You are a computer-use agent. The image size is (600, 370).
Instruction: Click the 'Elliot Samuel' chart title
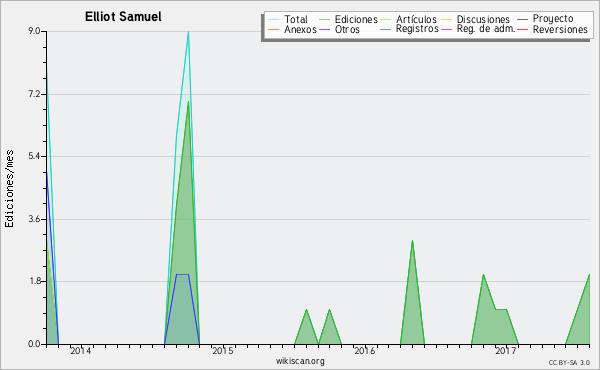click(123, 17)
